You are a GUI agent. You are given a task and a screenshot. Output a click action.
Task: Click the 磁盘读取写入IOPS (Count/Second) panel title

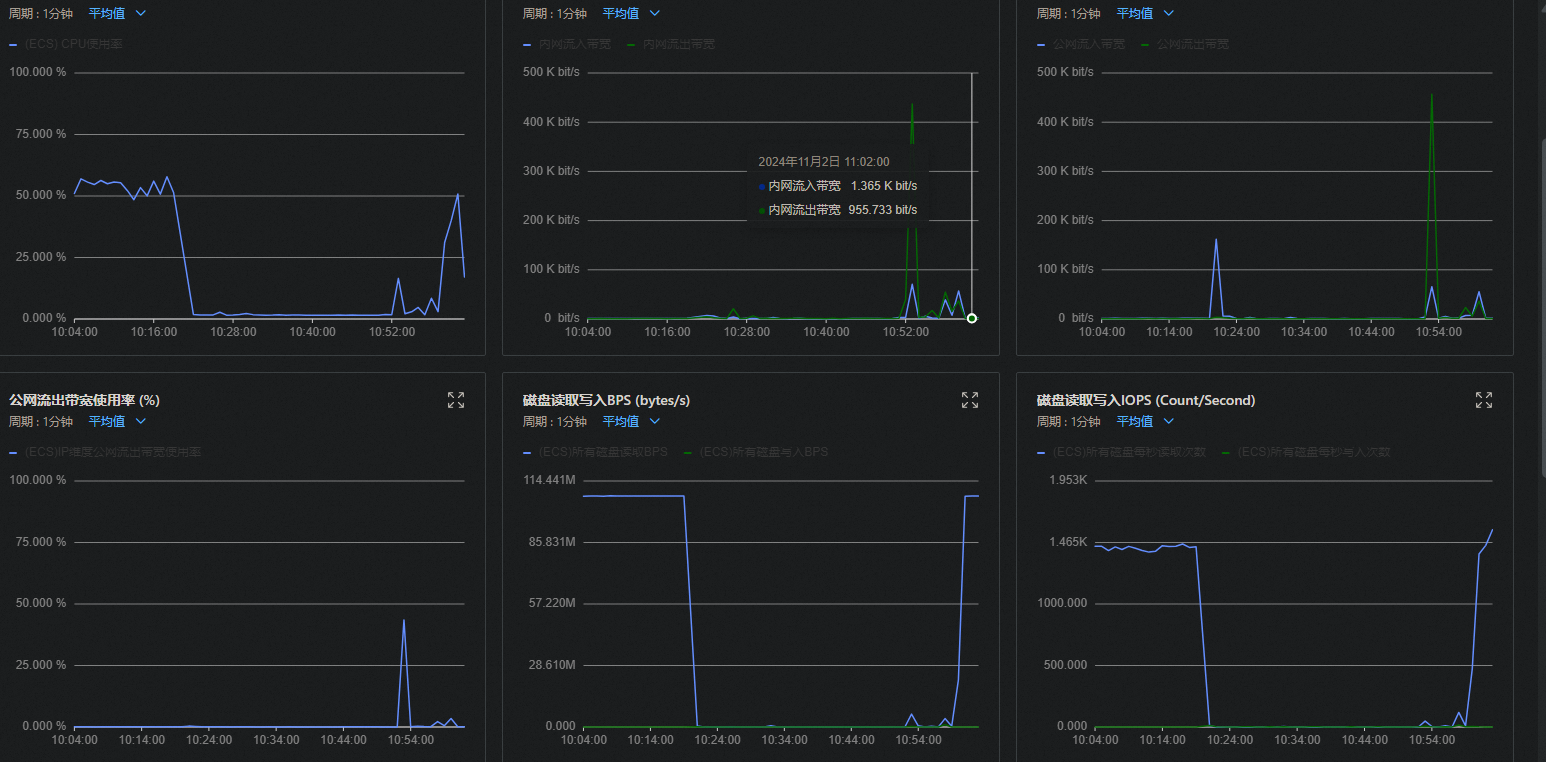click(x=1146, y=400)
